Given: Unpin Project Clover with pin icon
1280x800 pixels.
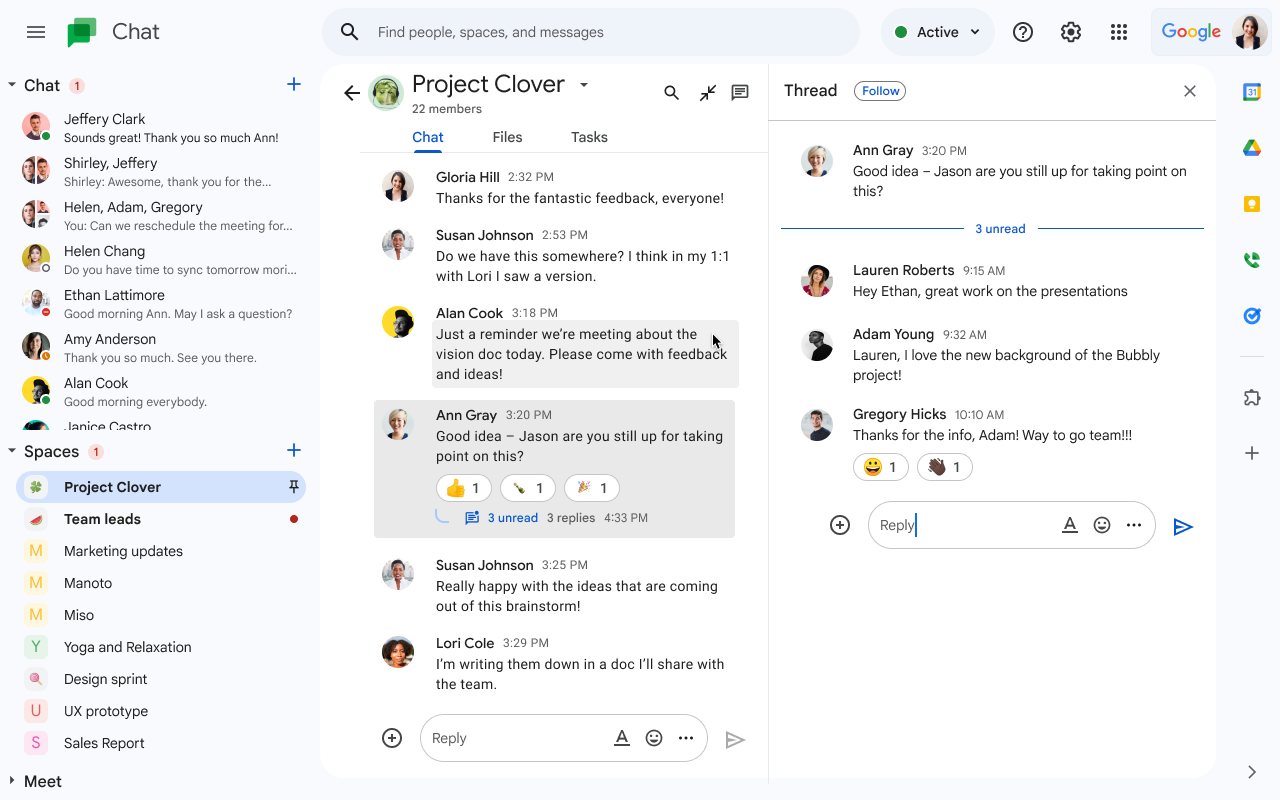Looking at the screenshot, I should coord(294,487).
